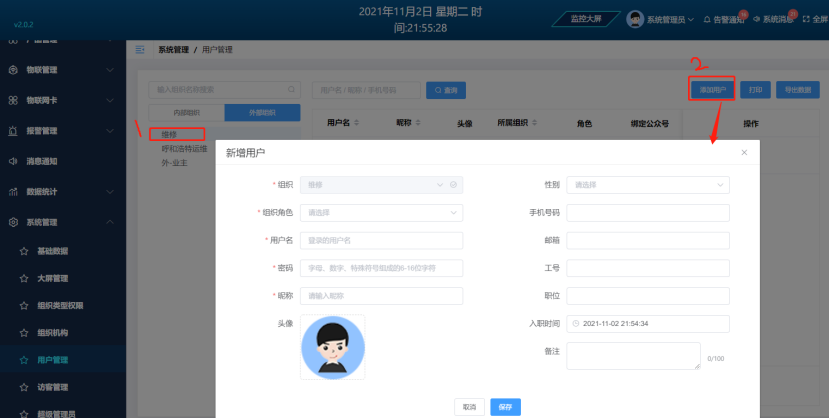Focus the 职位 input field
The height and width of the screenshot is (419, 830).
click(x=648, y=296)
